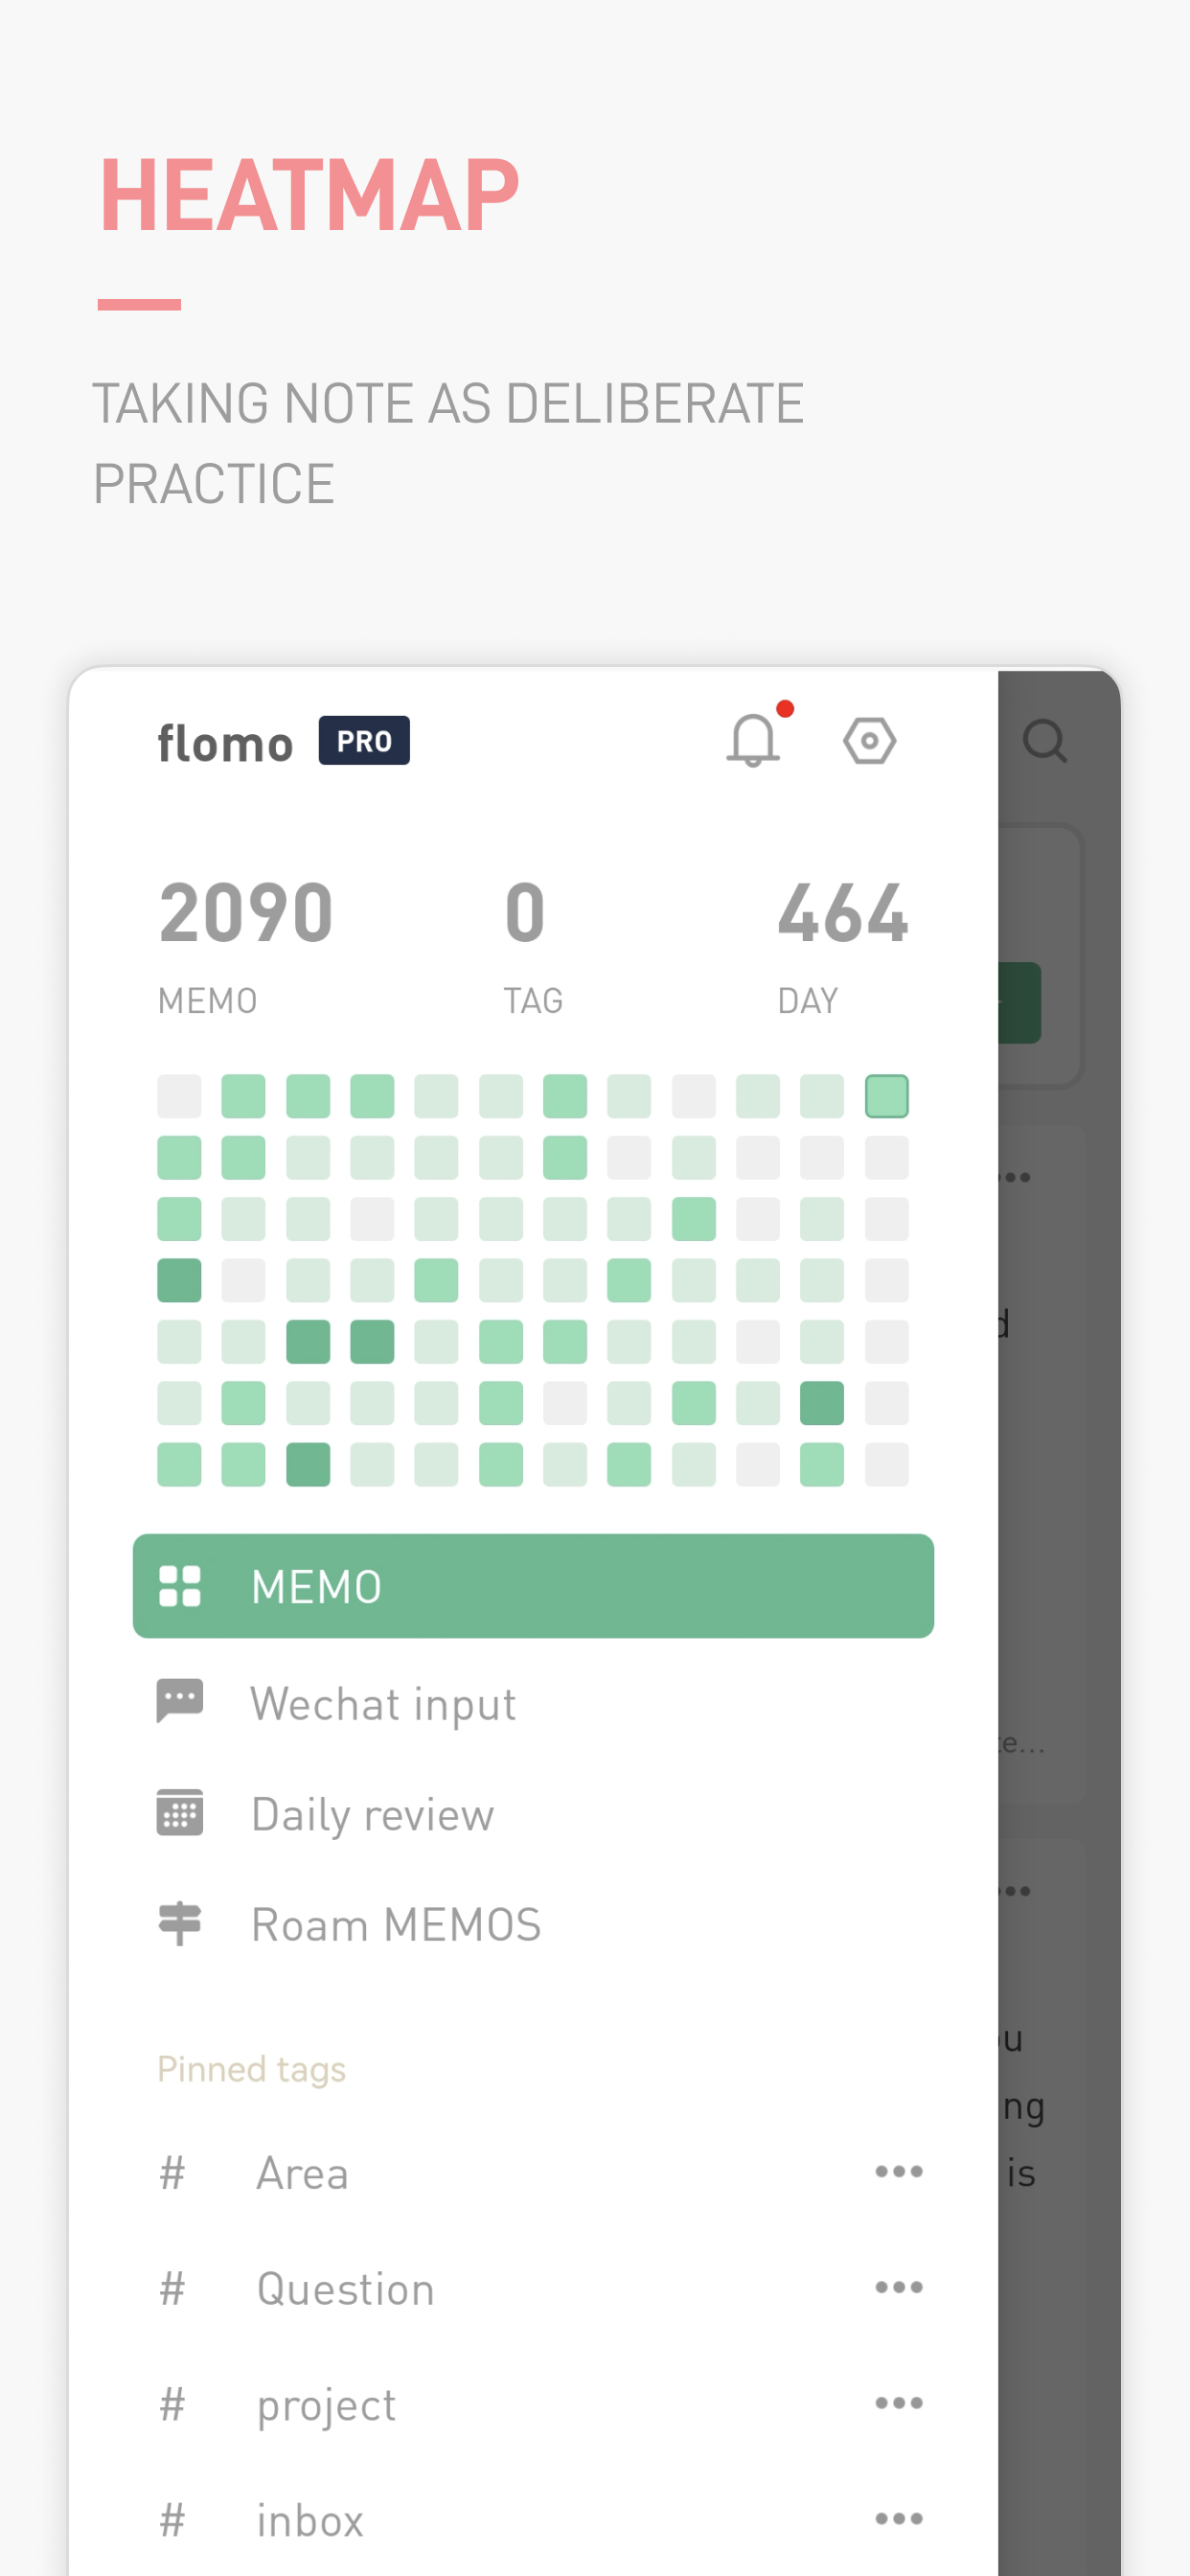The width and height of the screenshot is (1190, 2576).
Task: Tap the search magnifier icon
Action: coord(1045,741)
